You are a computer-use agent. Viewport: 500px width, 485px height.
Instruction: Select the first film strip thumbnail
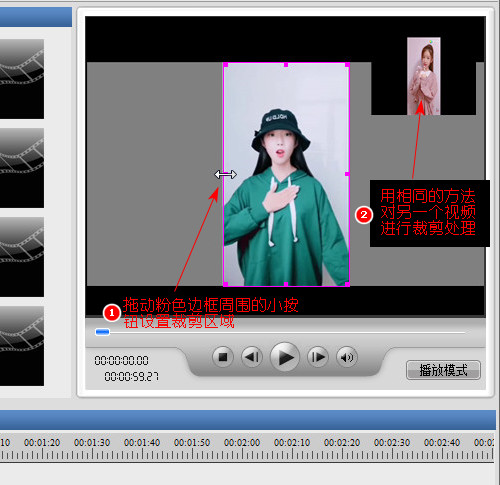click(x=22, y=79)
